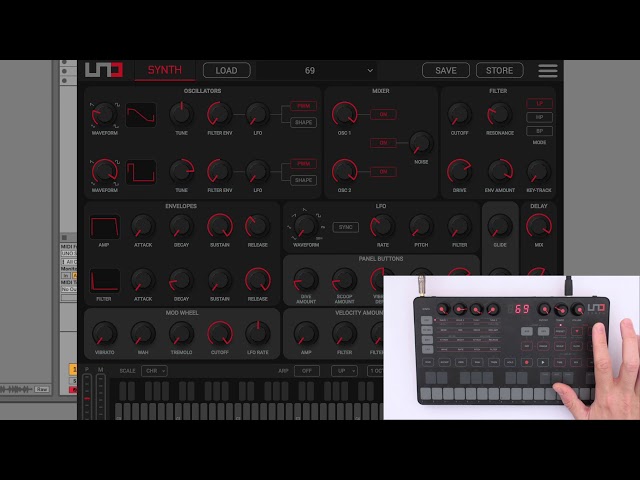Toggle OSC 1 ON in mixer
Image resolution: width=640 pixels, height=480 pixels.
click(x=383, y=114)
